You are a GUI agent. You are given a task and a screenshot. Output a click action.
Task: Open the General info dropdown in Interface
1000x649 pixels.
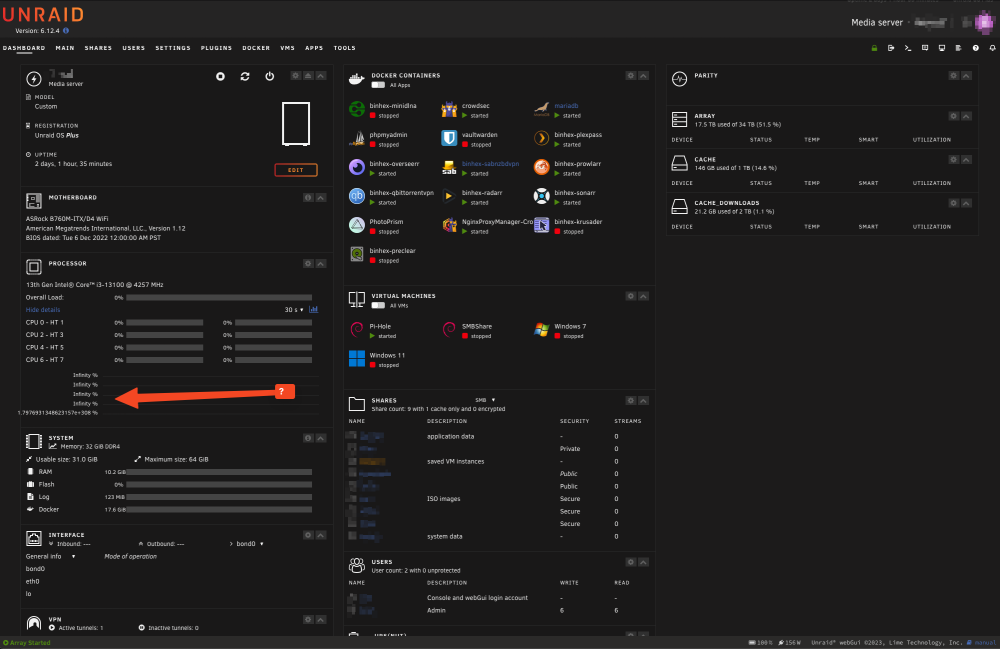(x=50, y=557)
